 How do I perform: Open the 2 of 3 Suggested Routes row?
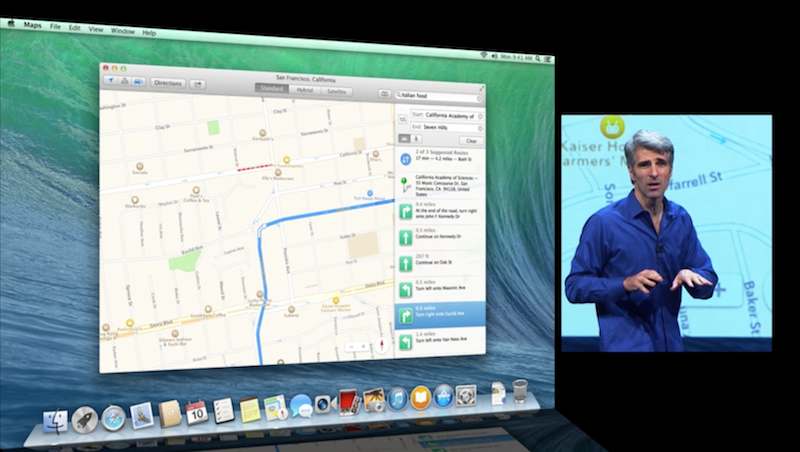(440, 157)
